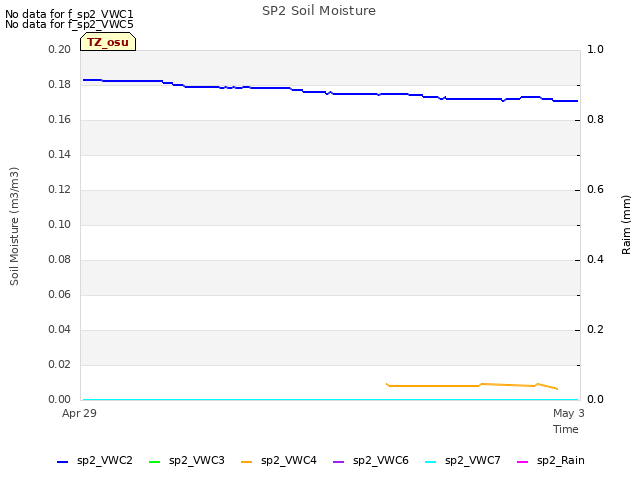Toggle sp2_VWC7 legend label
Viewport: 640px width, 480px height.
tap(473, 460)
